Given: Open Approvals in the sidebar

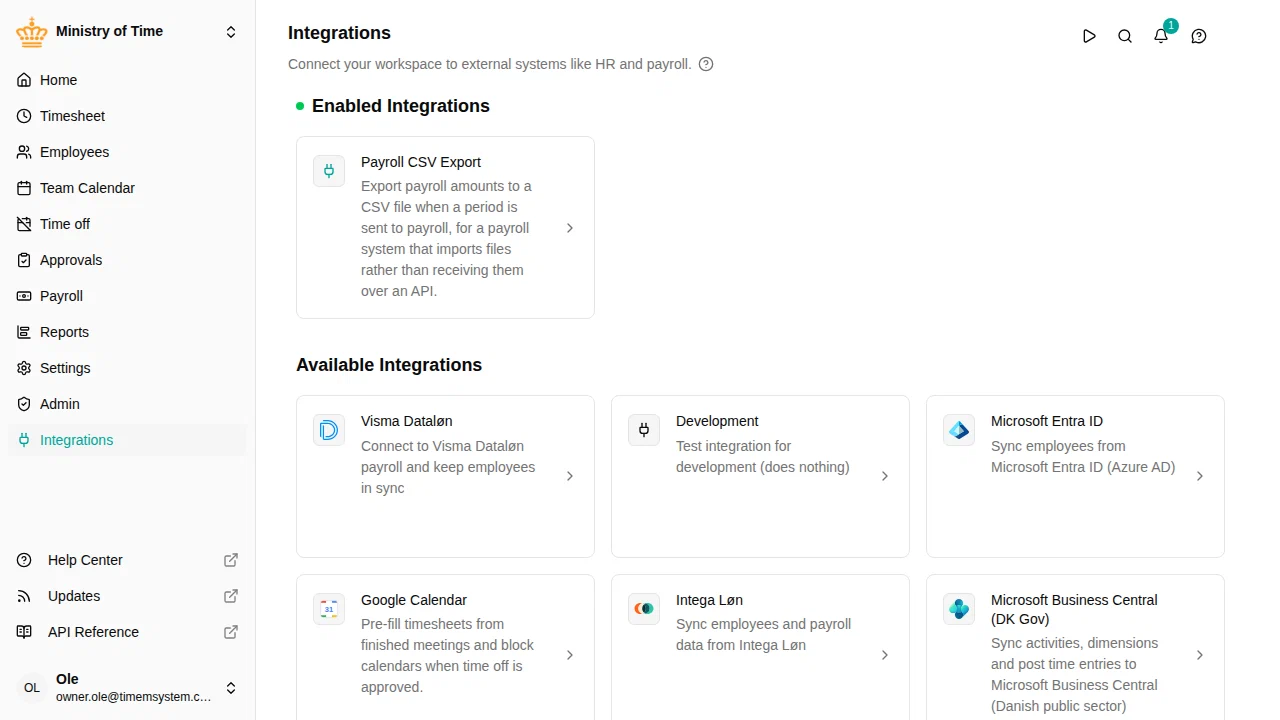Looking at the screenshot, I should 127,260.
